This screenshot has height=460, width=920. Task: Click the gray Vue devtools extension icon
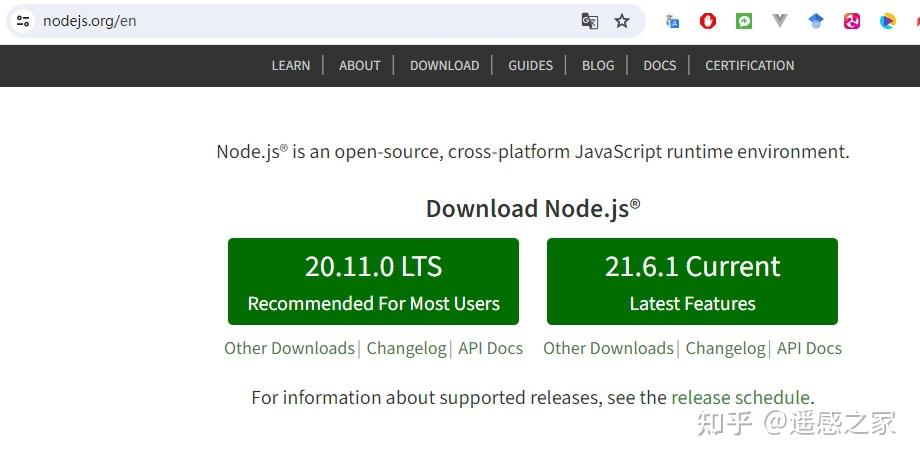tap(780, 21)
